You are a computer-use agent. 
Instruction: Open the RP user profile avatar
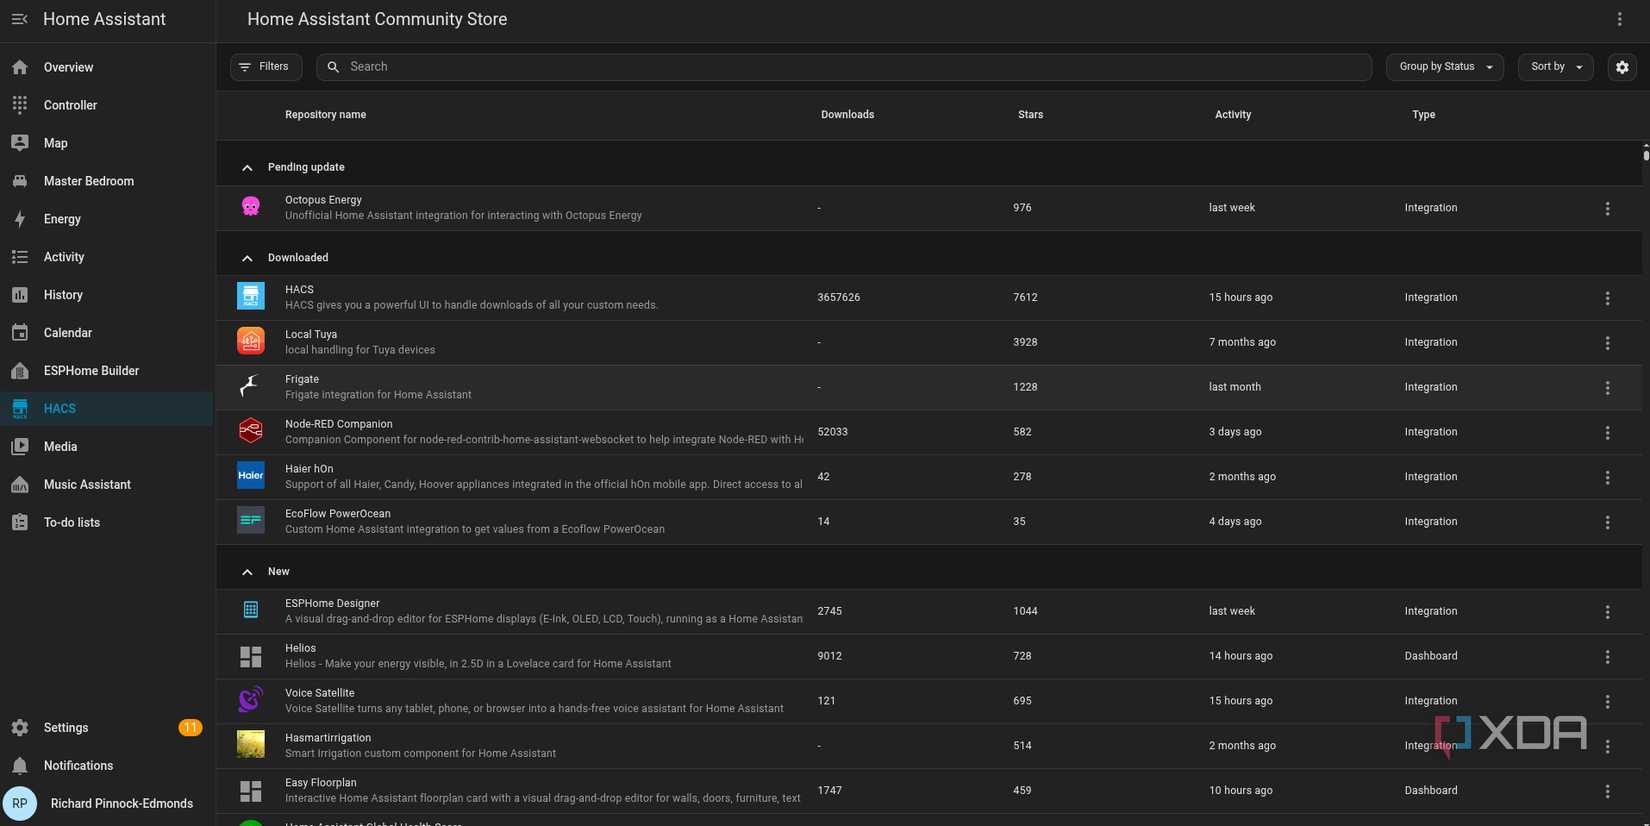20,803
